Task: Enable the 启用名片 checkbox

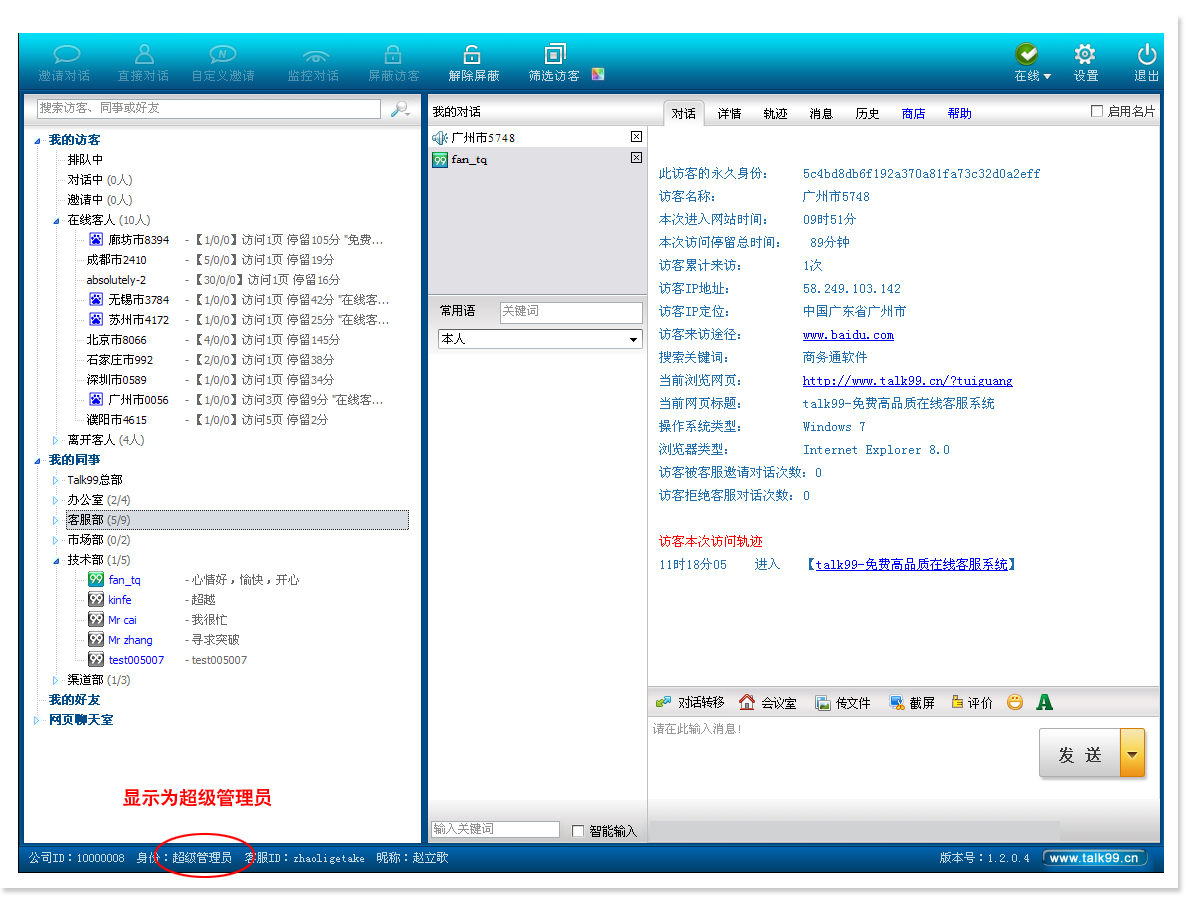Action: (x=1097, y=112)
